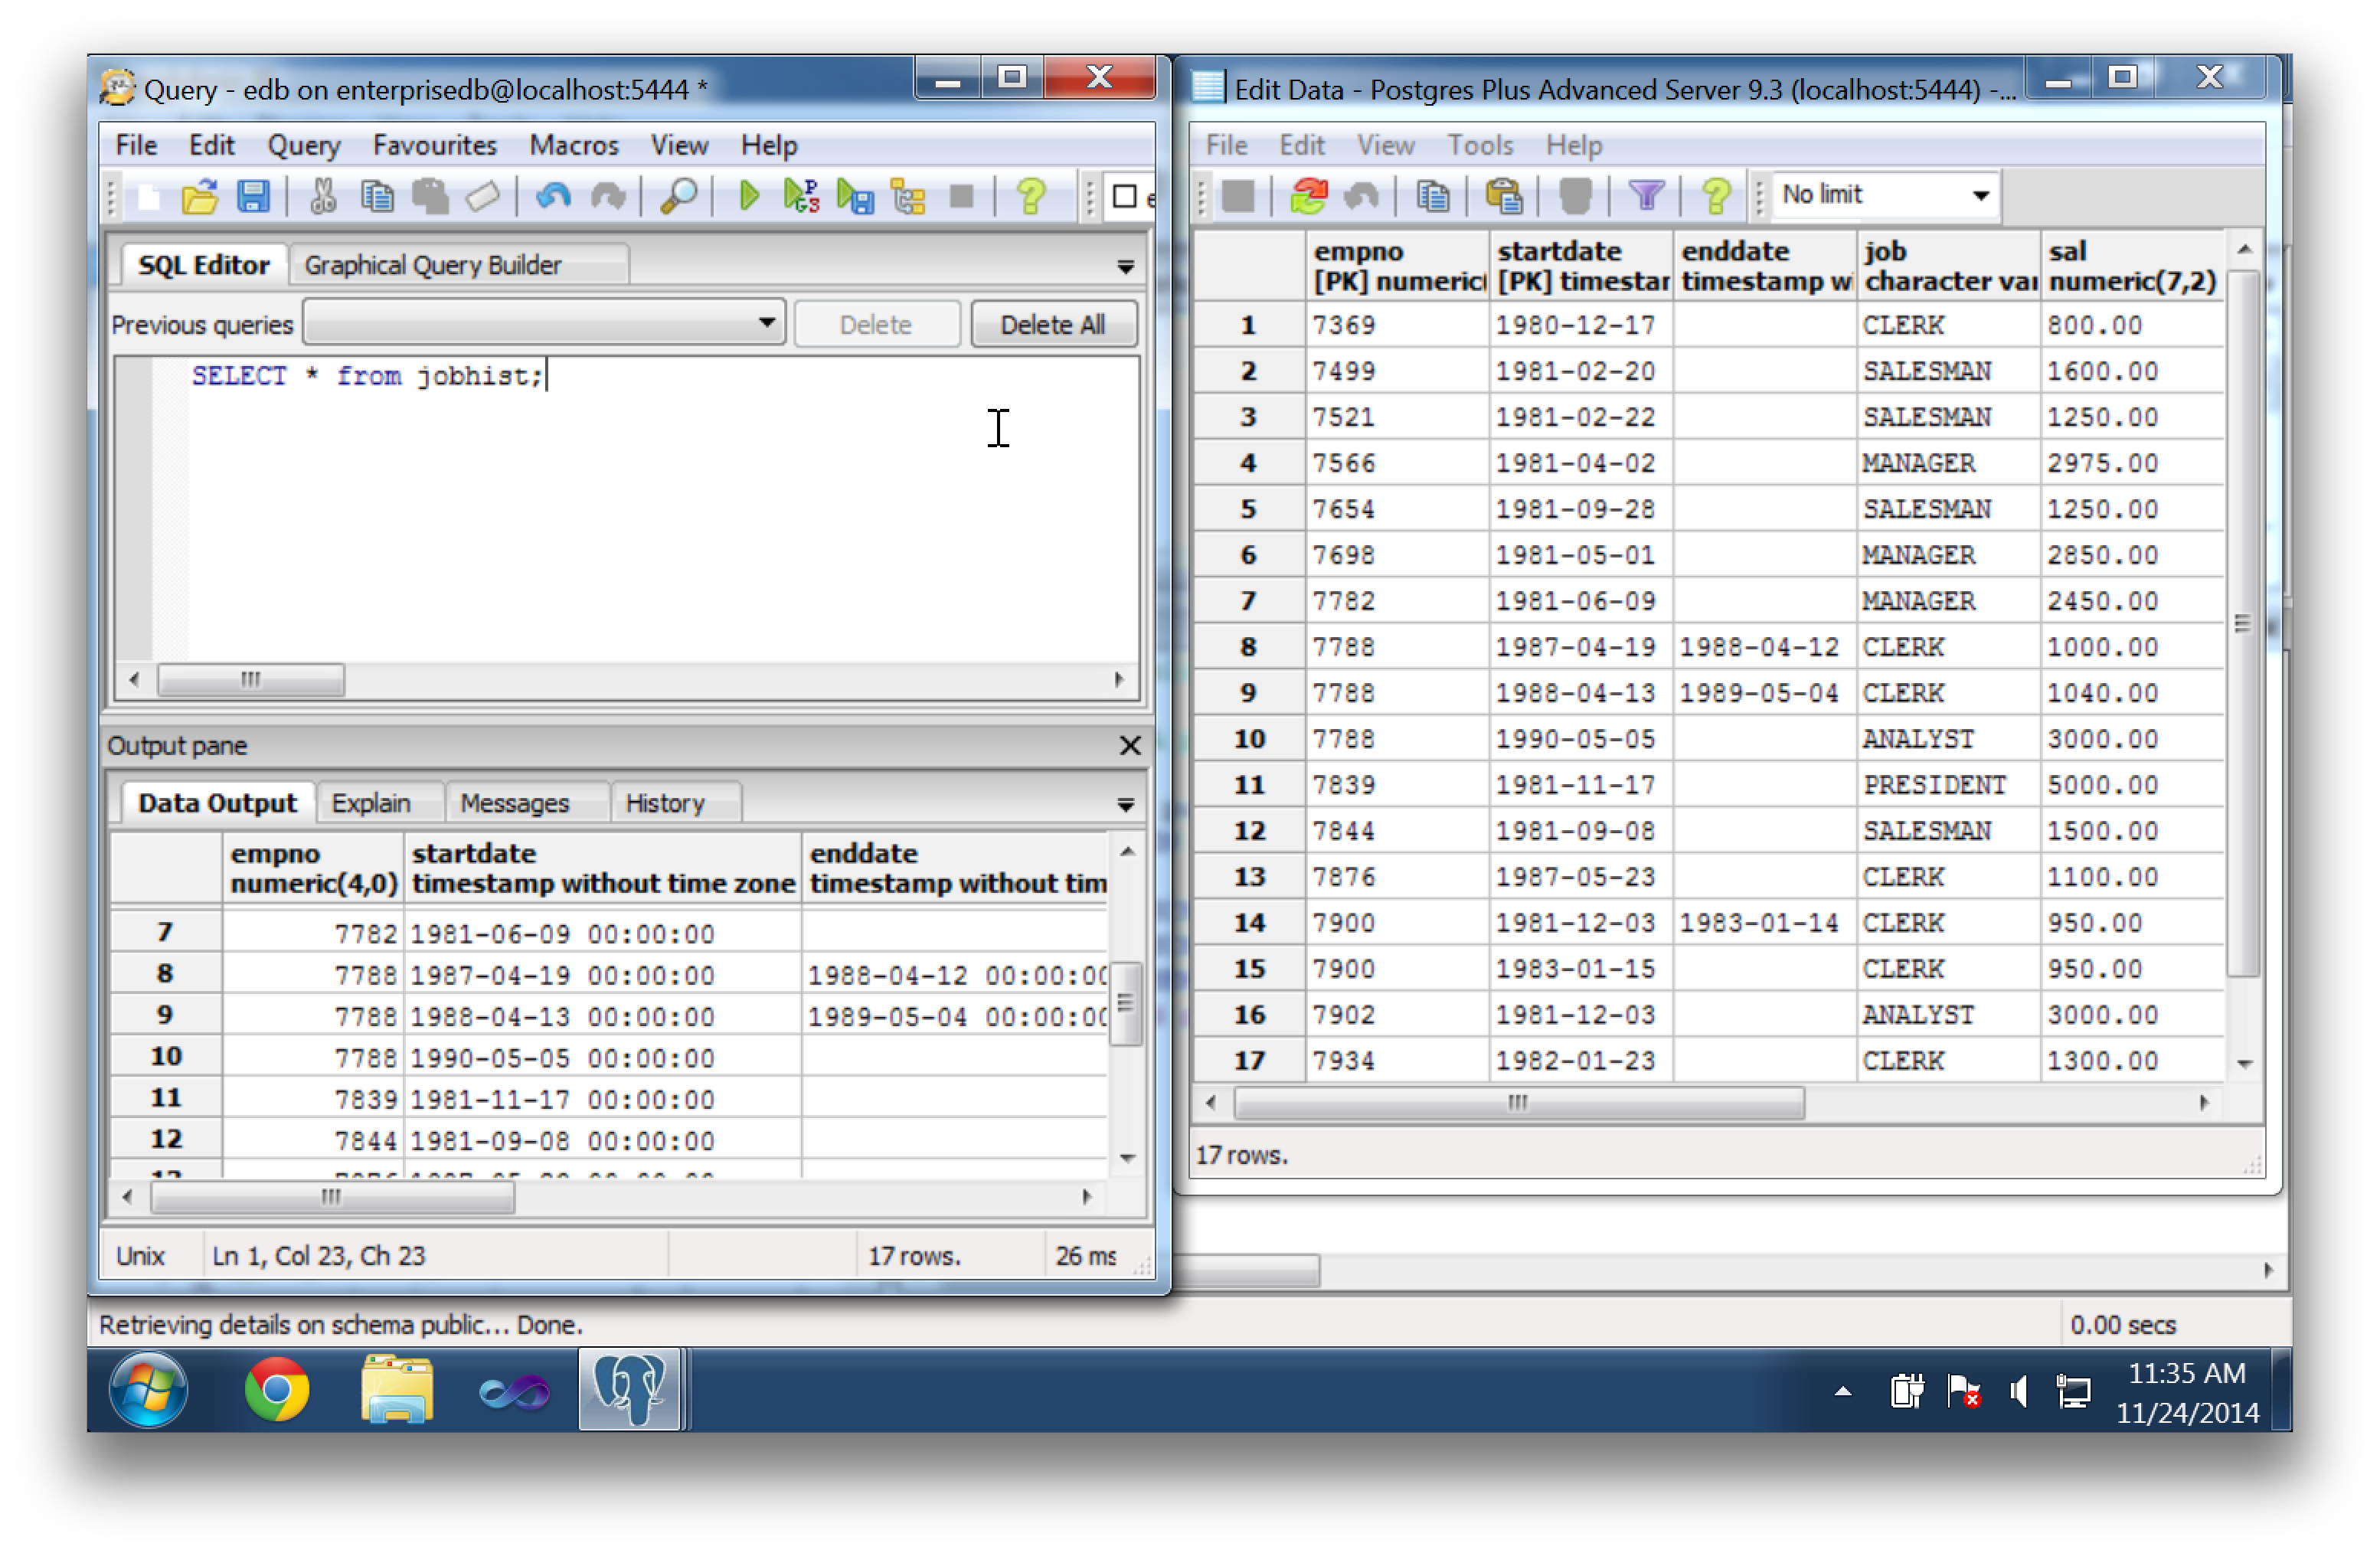Click the Delete previous query button
This screenshot has height=1553, width=2380.
(x=876, y=324)
